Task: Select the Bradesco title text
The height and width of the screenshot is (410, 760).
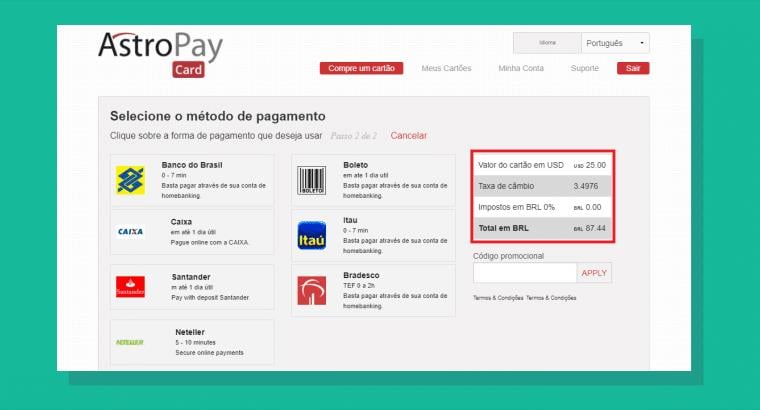Action: (x=361, y=275)
